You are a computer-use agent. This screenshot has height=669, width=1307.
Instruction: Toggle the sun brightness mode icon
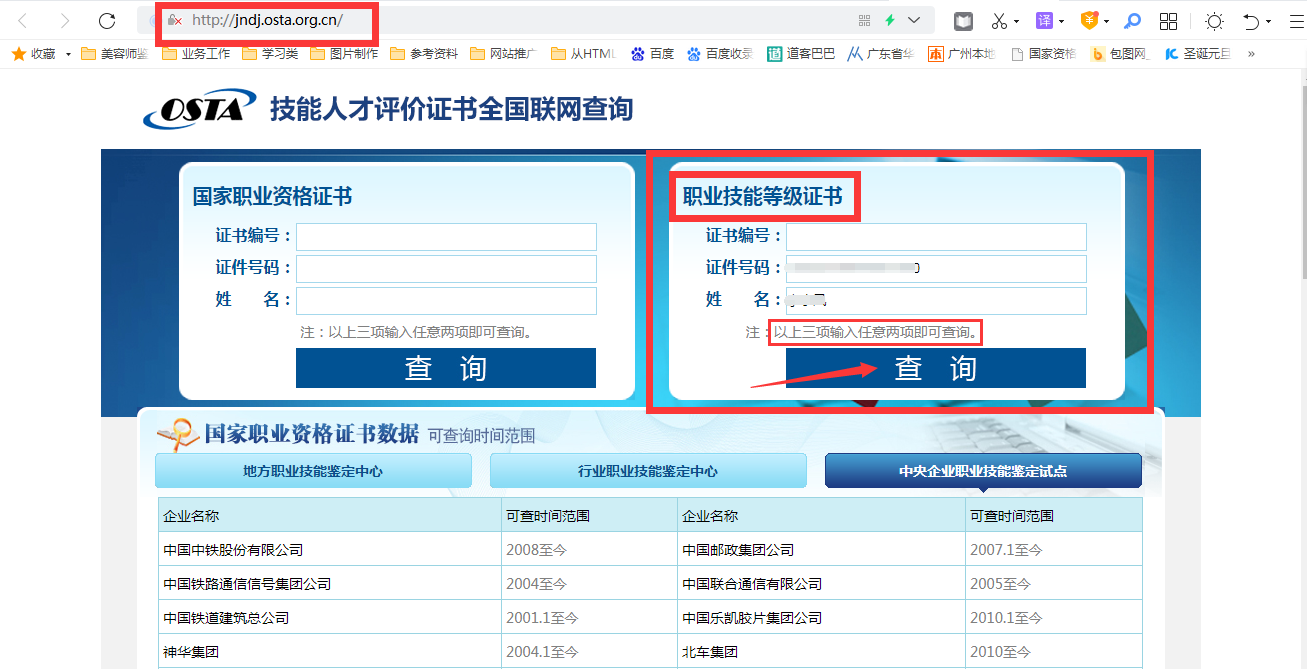(x=1214, y=21)
